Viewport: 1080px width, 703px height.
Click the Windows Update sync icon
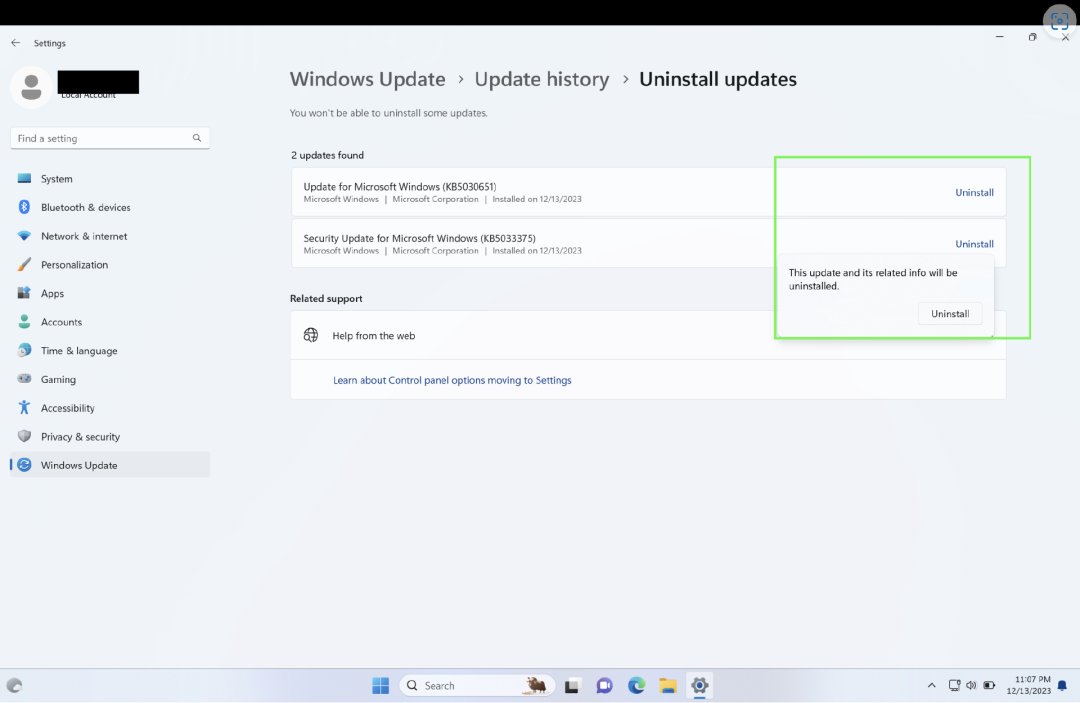(x=24, y=465)
